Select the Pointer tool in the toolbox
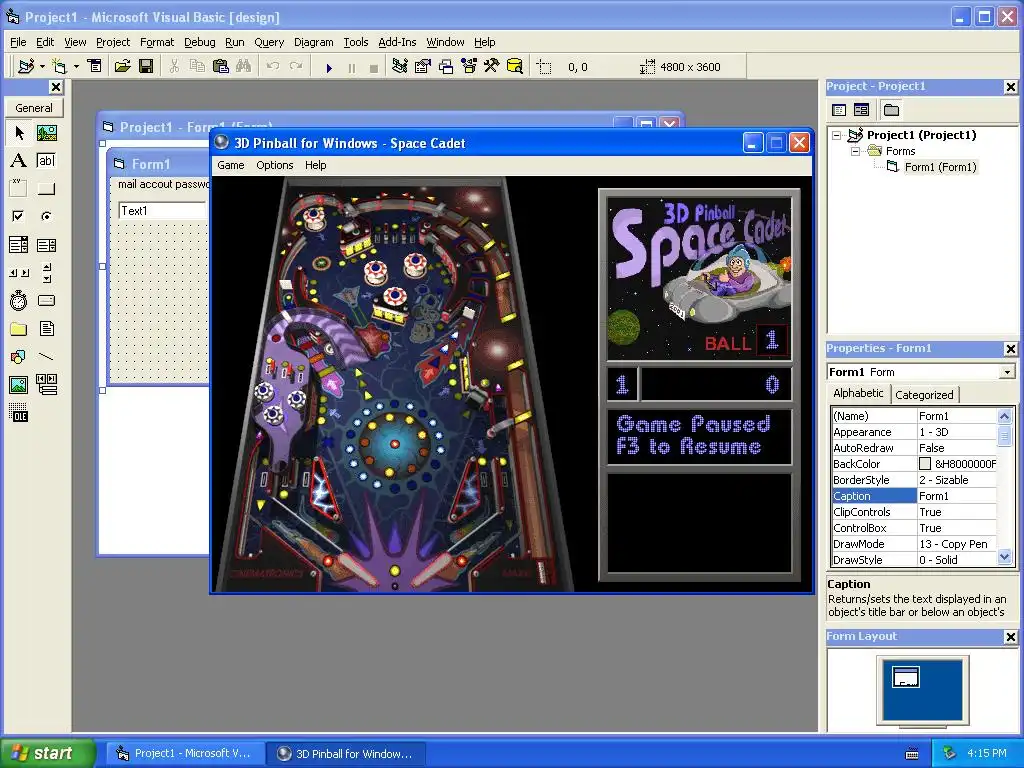 (19, 133)
